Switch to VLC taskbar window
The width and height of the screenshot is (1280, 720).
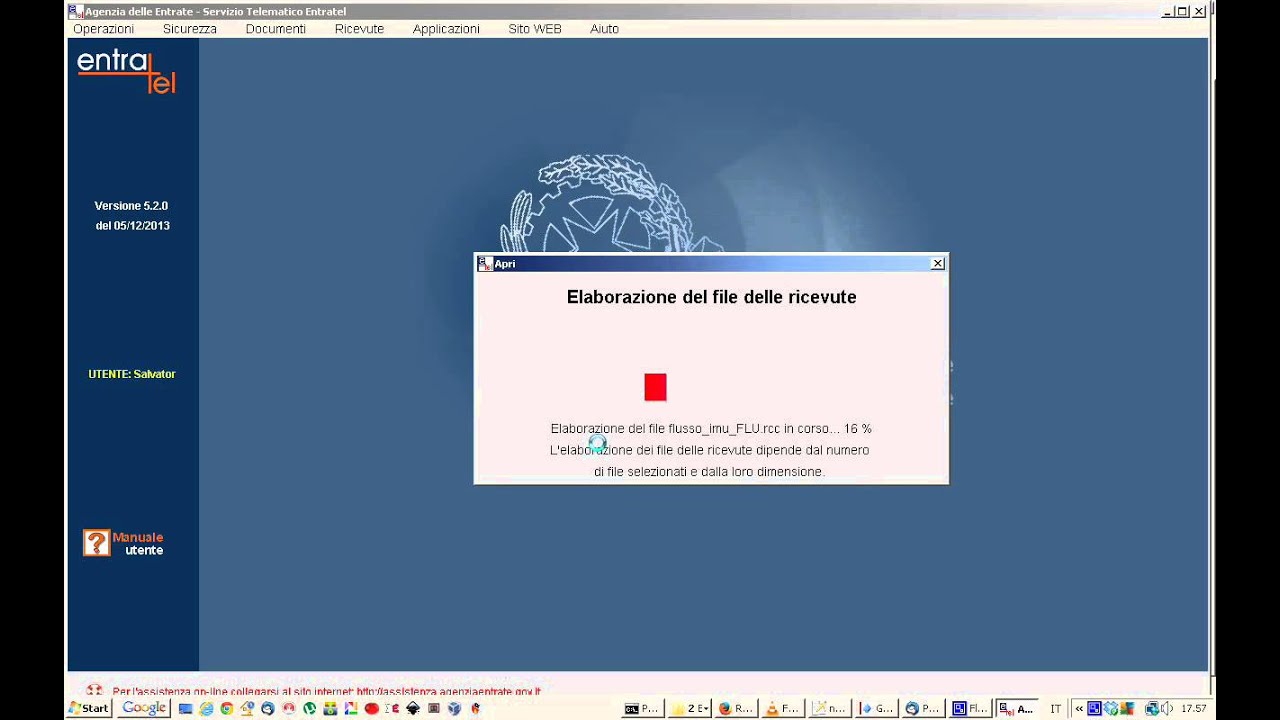[783, 708]
